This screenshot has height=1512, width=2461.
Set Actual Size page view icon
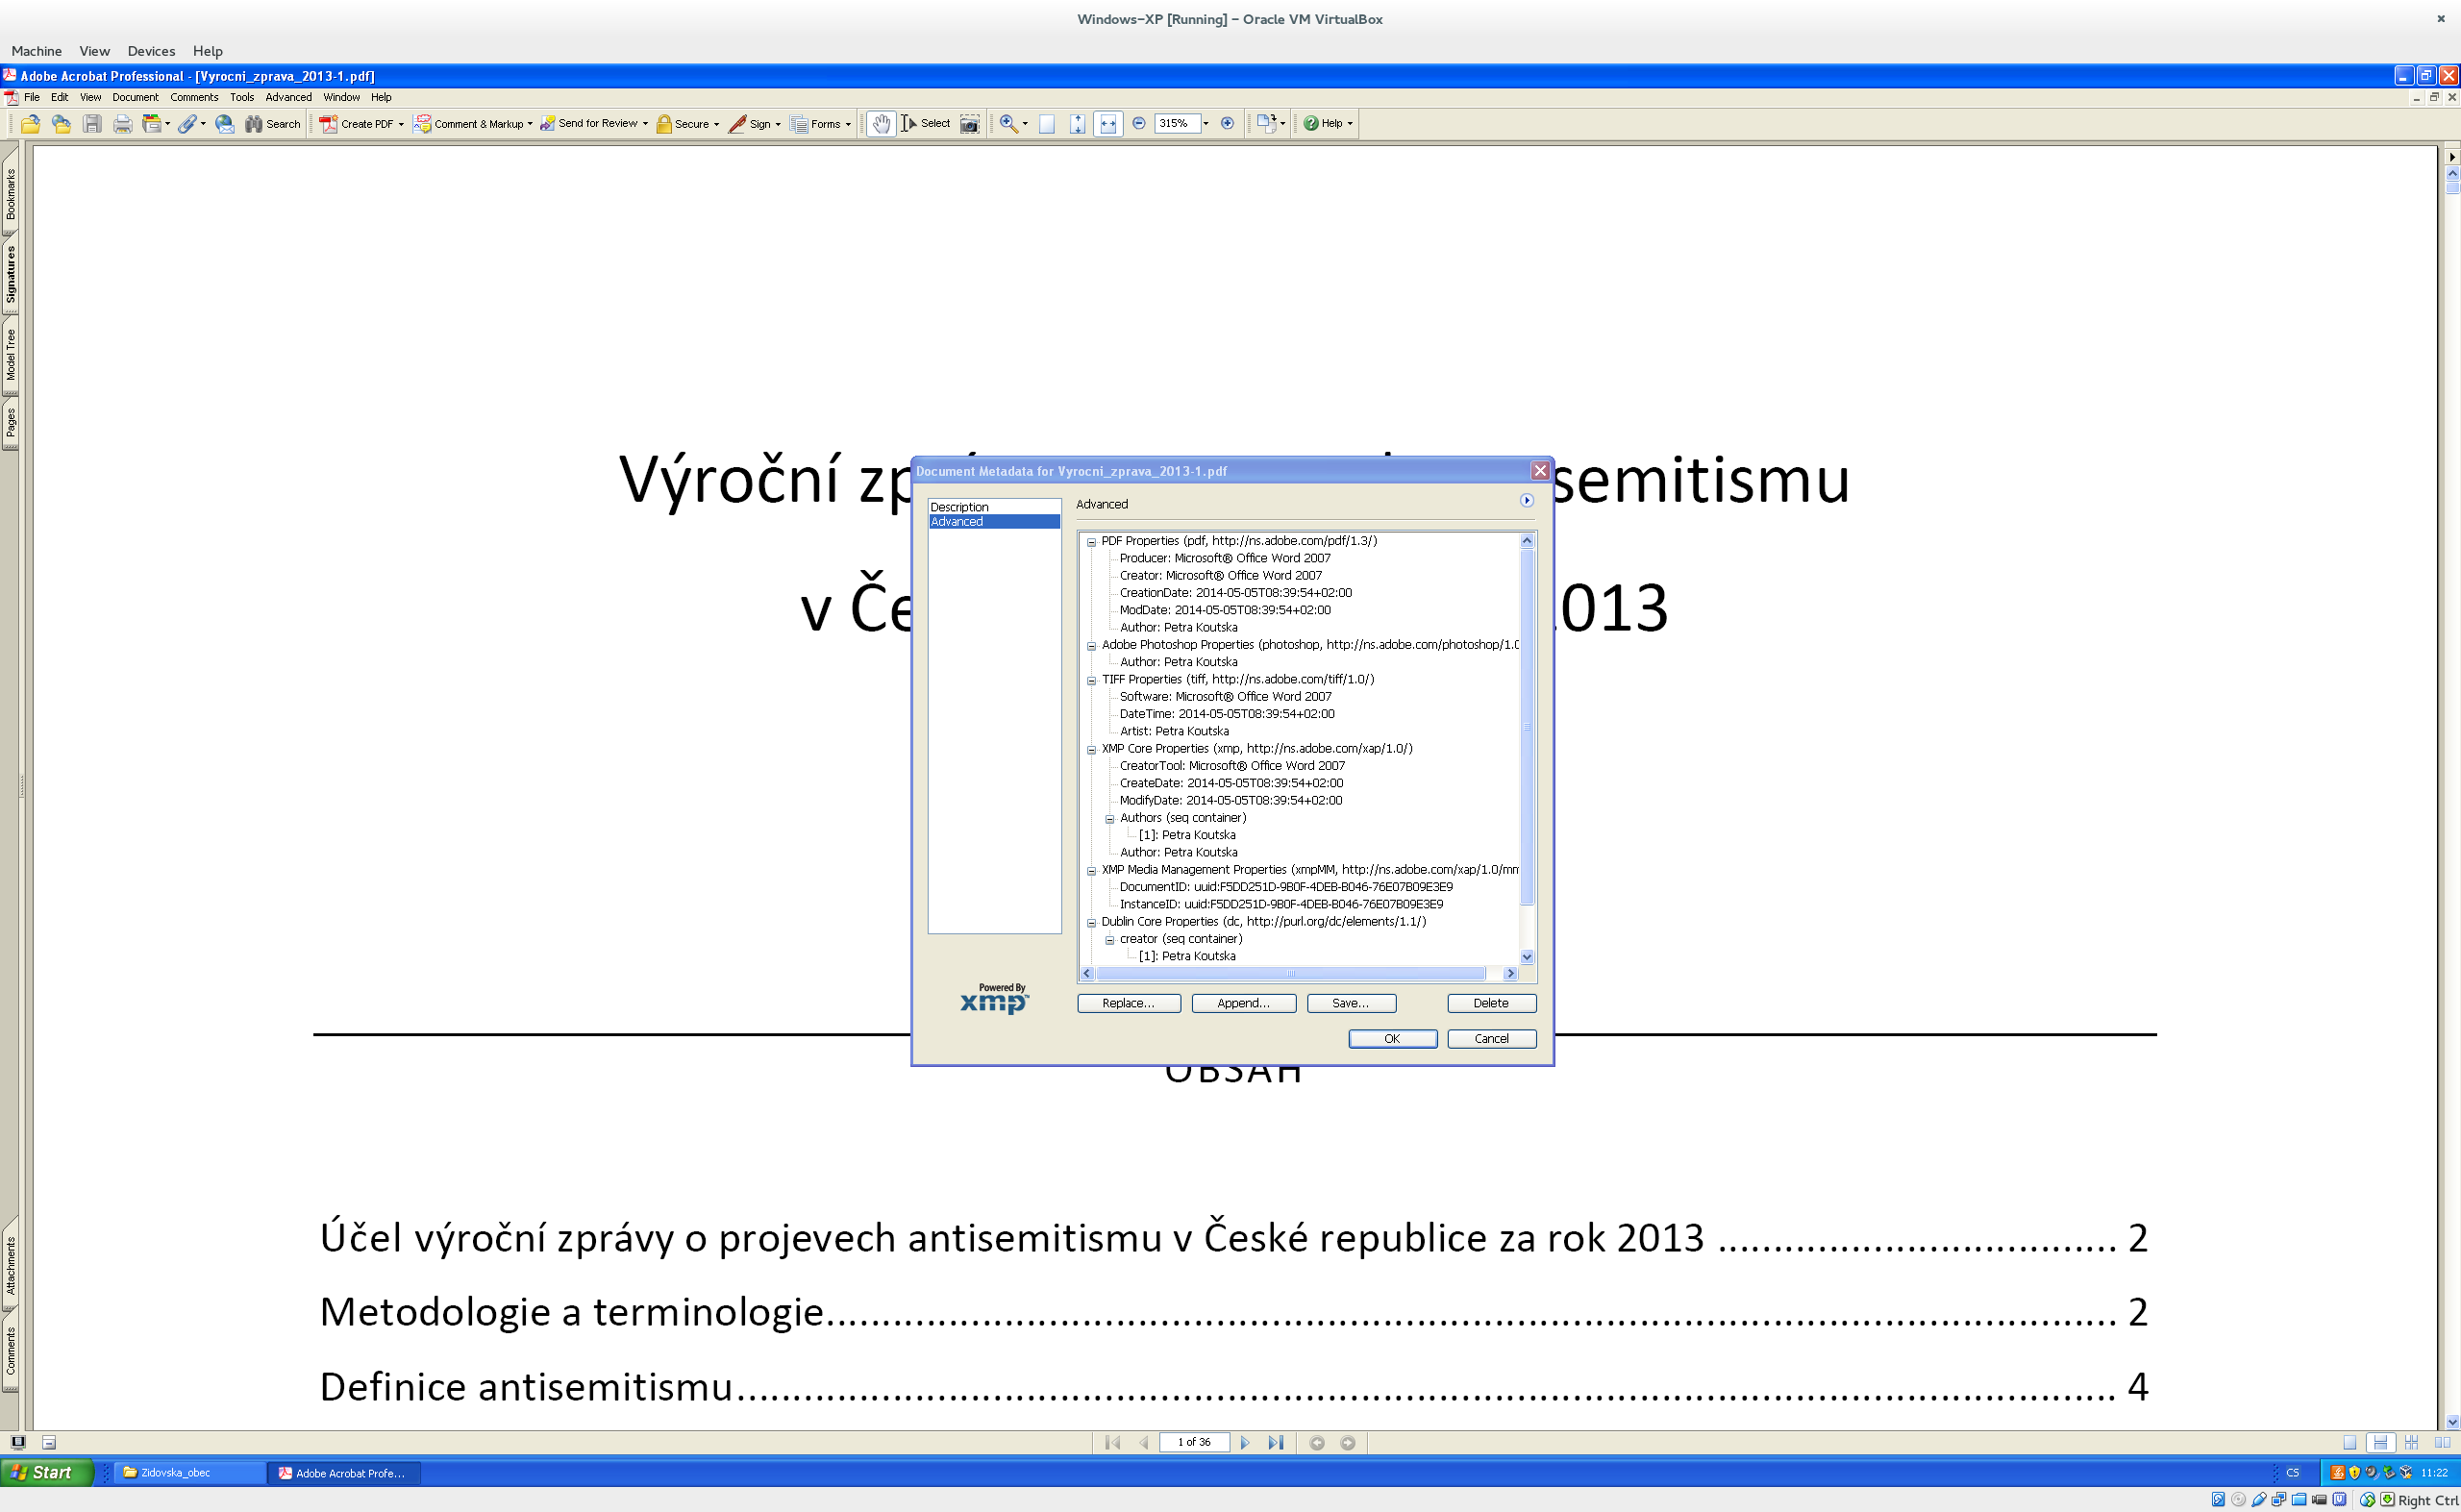(1047, 124)
